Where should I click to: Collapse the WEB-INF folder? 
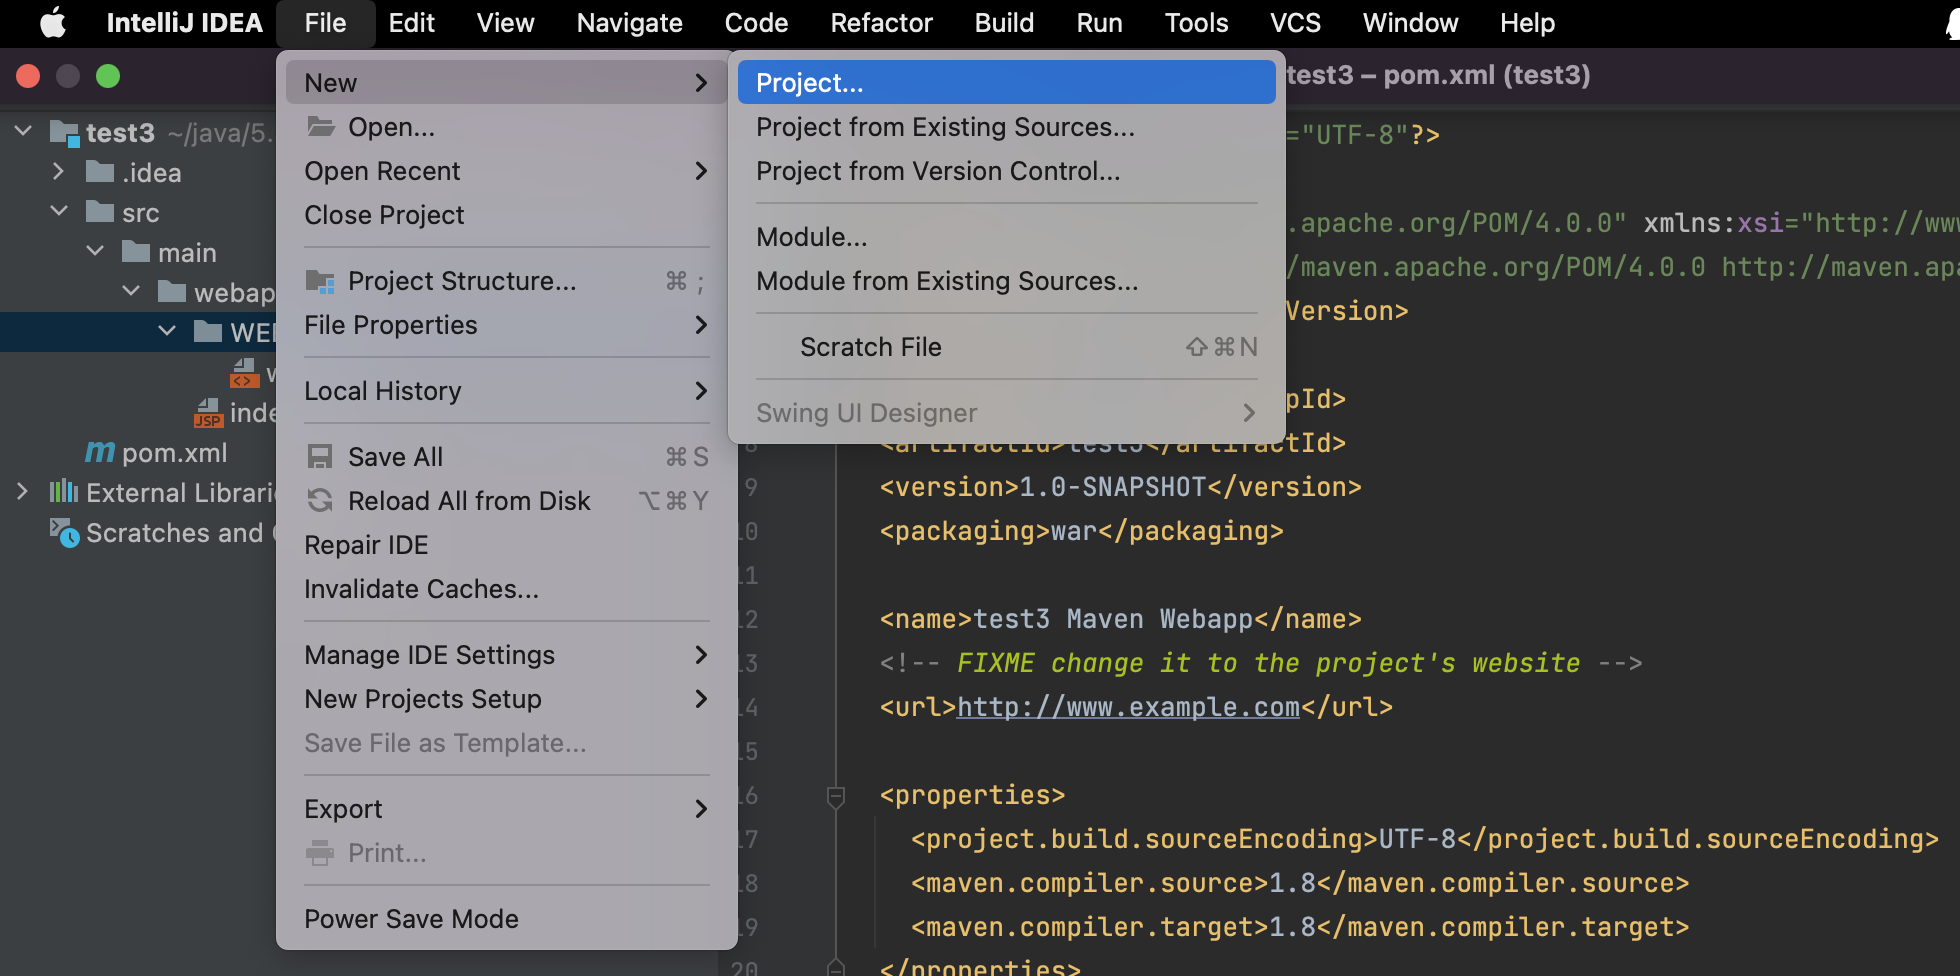[167, 332]
